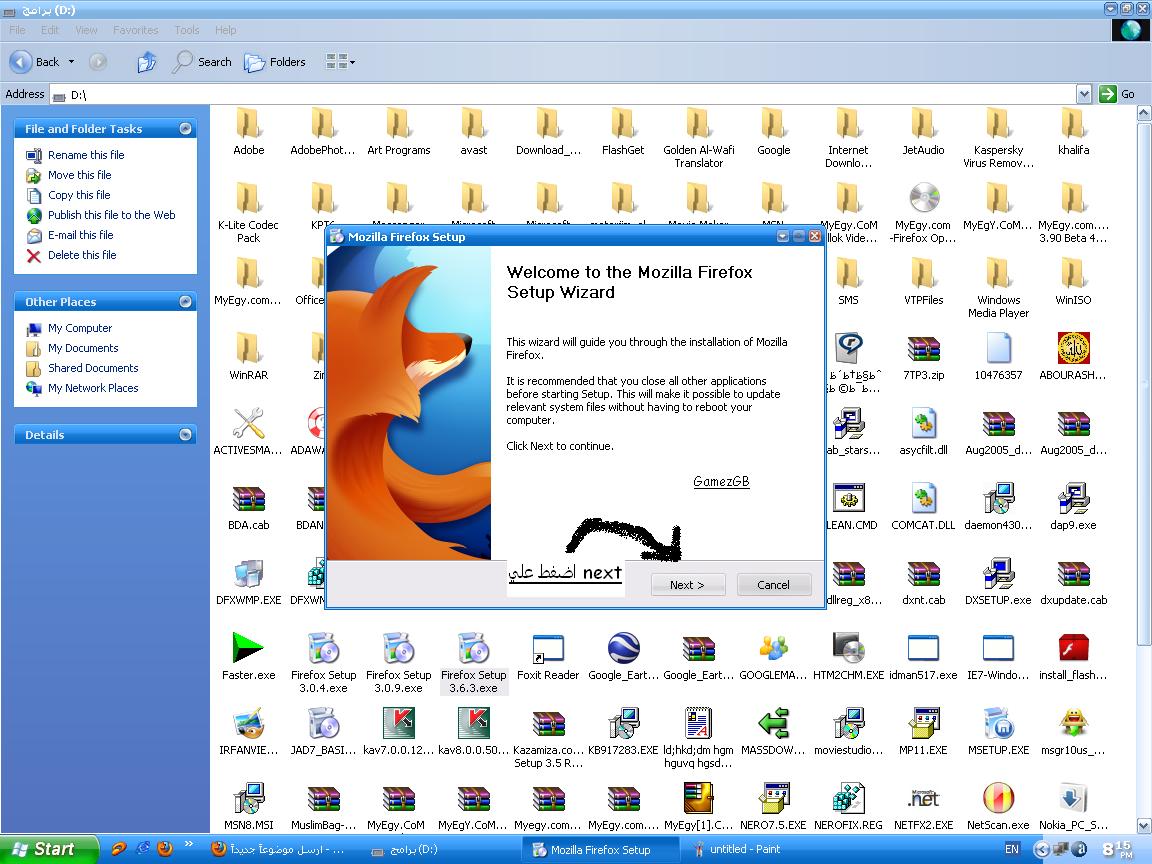Open the Back history dropdown arrow

(x=71, y=62)
